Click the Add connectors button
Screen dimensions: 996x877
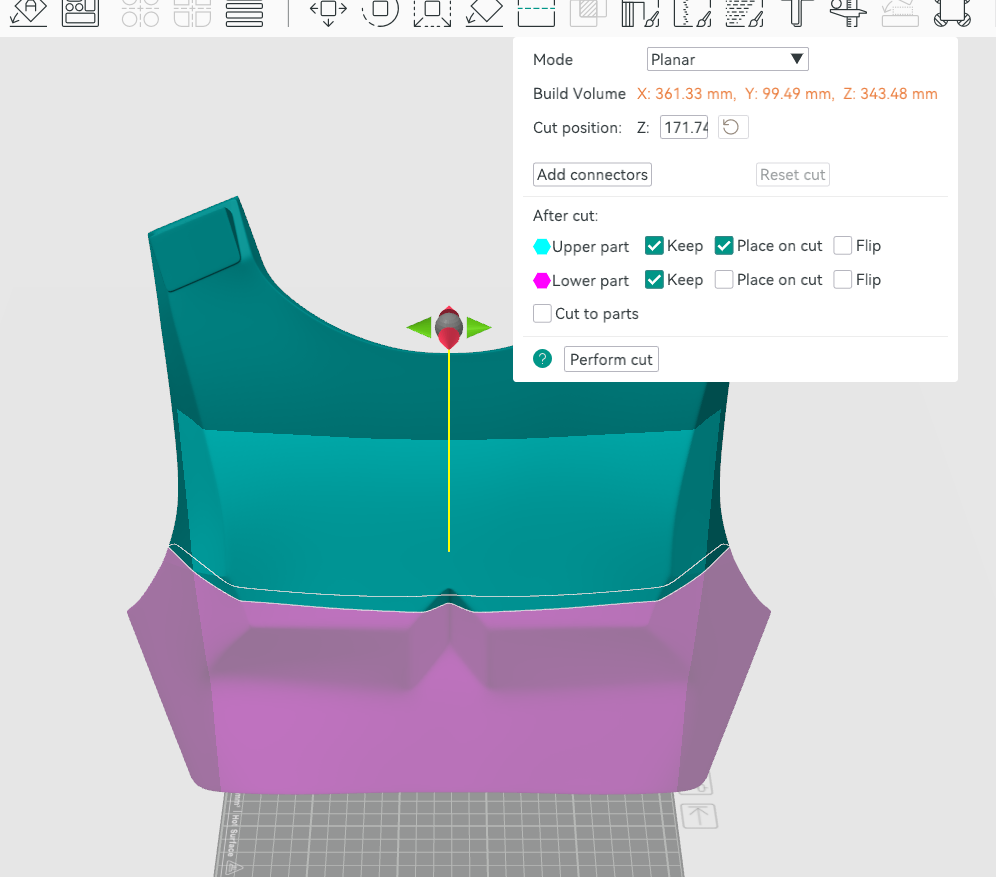click(591, 174)
